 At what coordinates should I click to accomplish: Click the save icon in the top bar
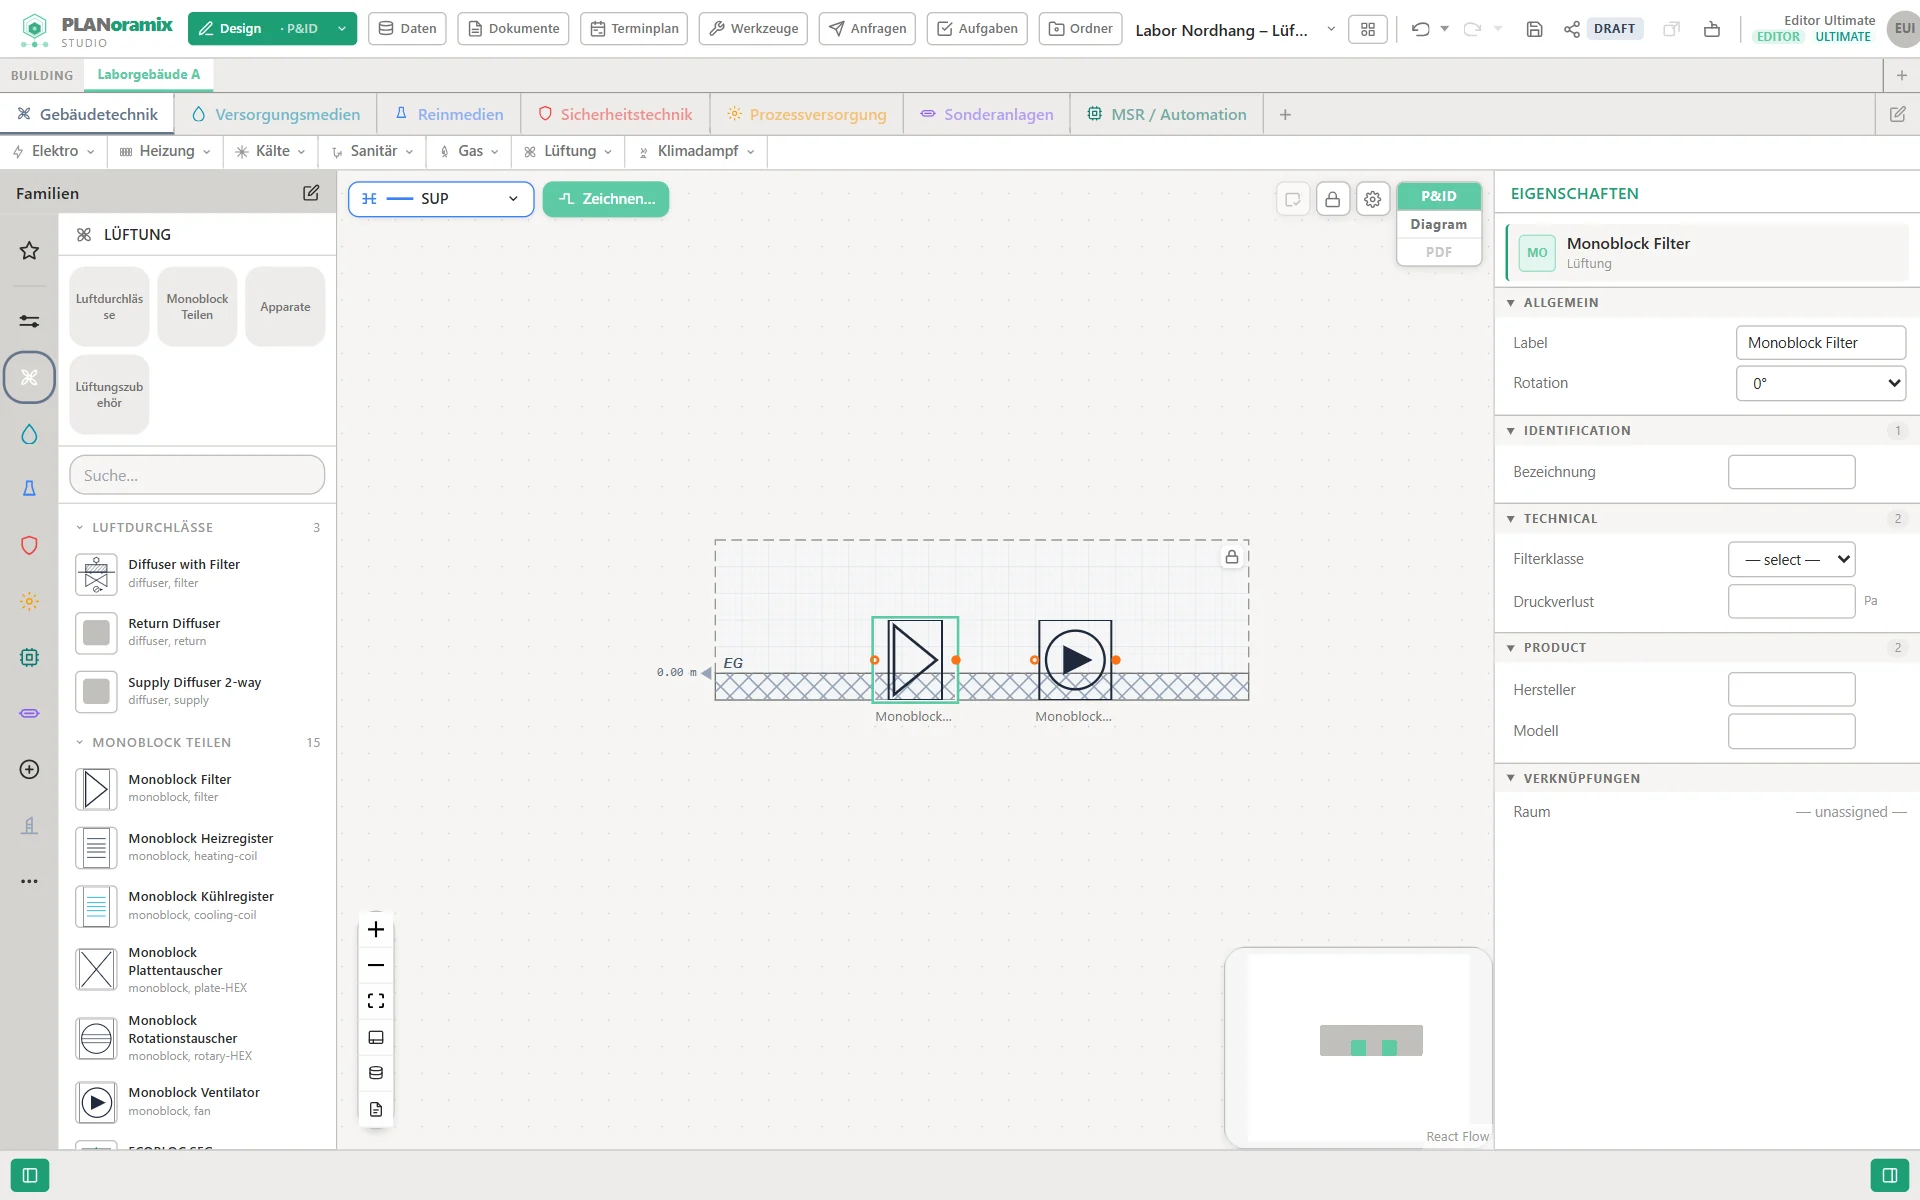[x=1534, y=29]
